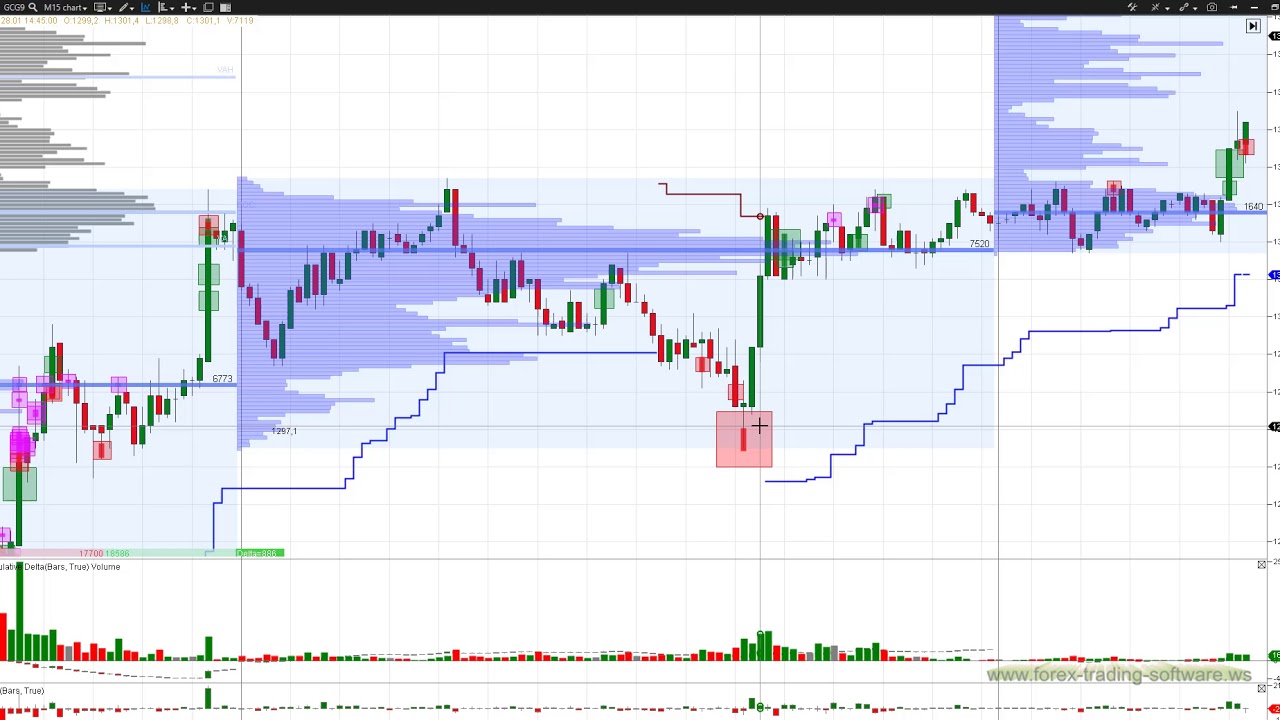This screenshot has width=1280, height=720.
Task: Select the pencil drawing tool
Action: (x=123, y=7)
